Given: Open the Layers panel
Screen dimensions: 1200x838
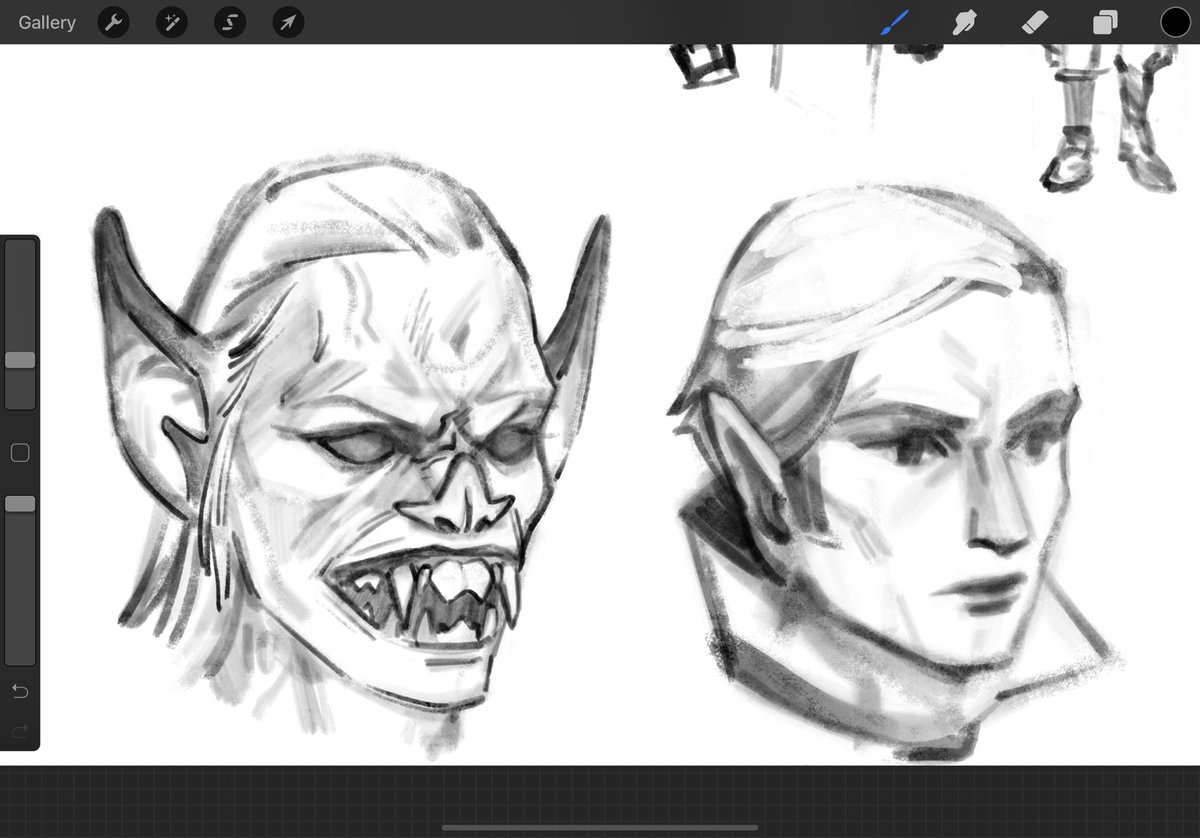Looking at the screenshot, I should [1105, 22].
